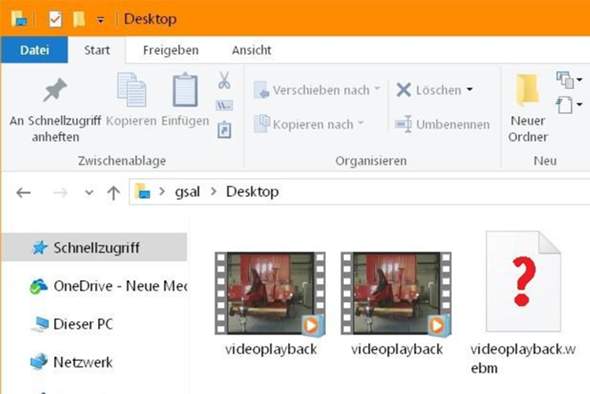This screenshot has width=590, height=394.
Task: Open the Customize Quick Access Toolbar dropdown
Action: tap(100, 20)
